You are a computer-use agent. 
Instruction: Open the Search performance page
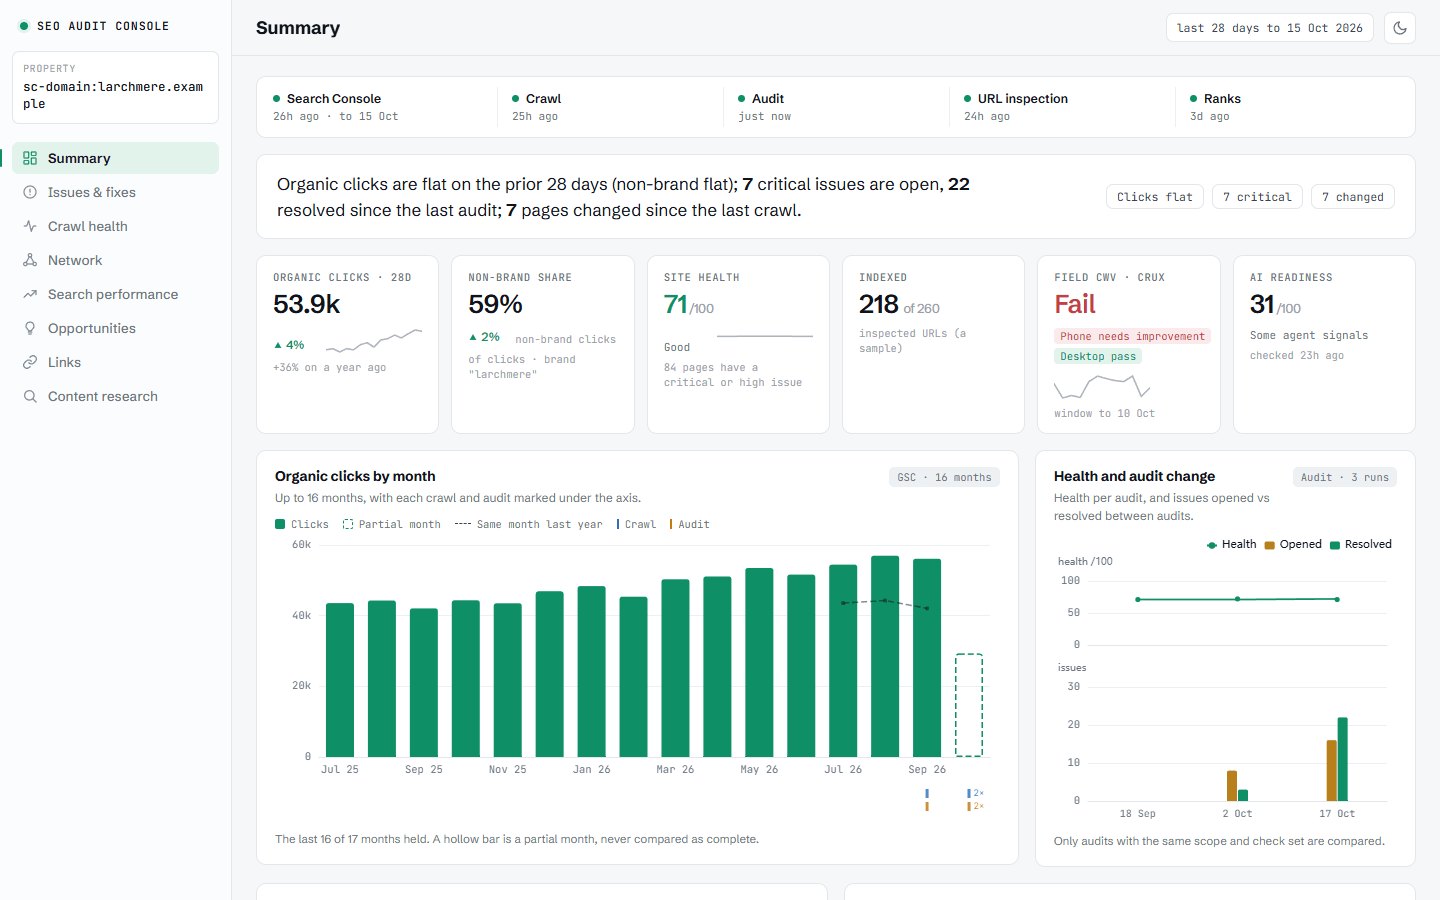[115, 294]
